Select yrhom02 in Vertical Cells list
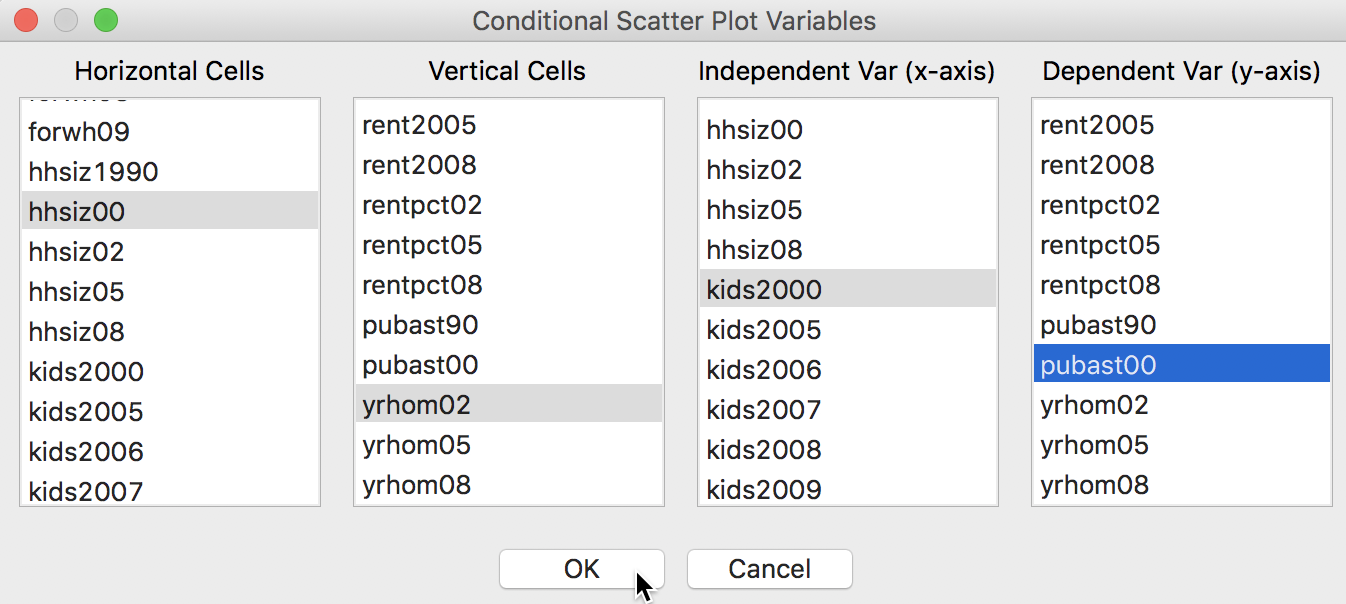Image resolution: width=1346 pixels, height=604 pixels. 509,404
